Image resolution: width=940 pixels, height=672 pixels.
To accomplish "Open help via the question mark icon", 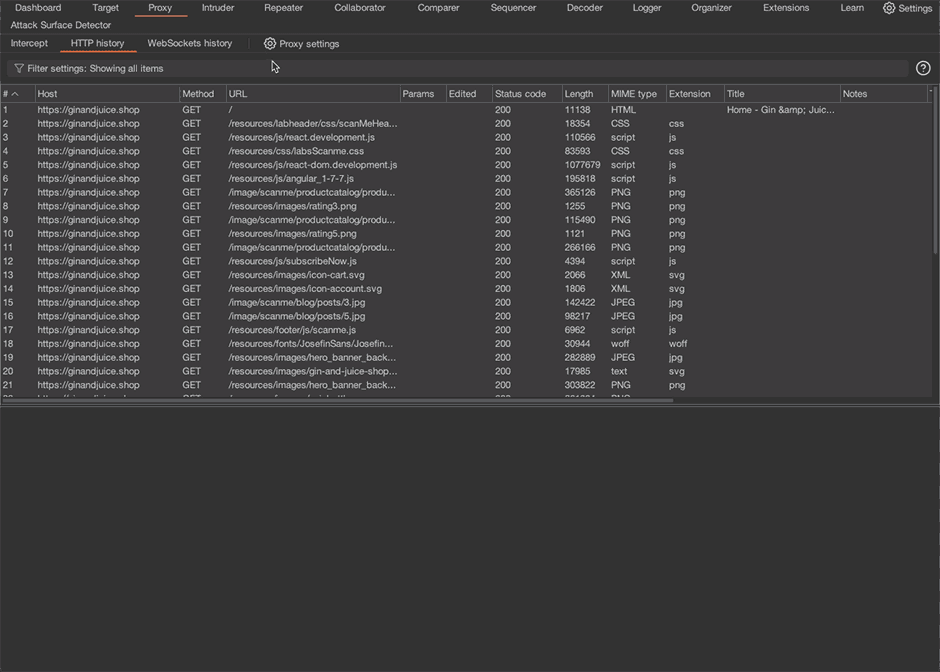I will 923,68.
